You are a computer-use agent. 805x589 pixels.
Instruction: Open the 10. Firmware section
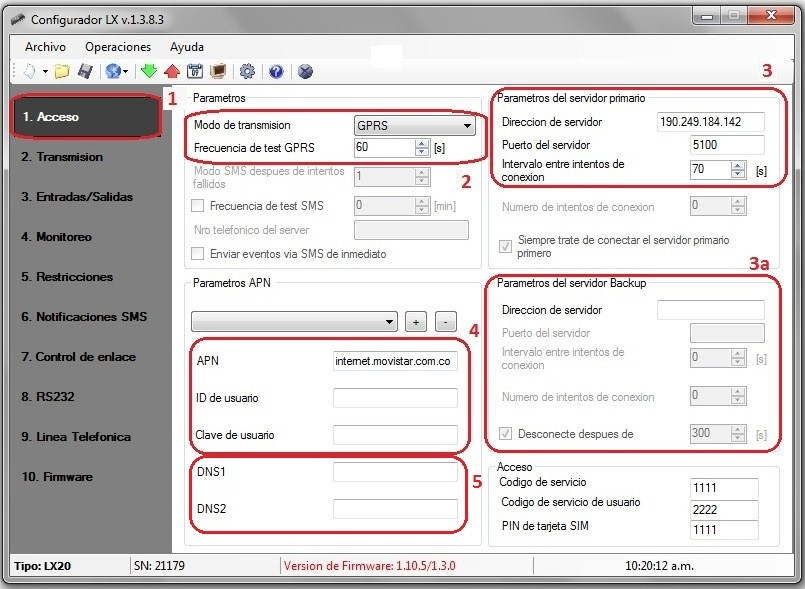pos(57,477)
